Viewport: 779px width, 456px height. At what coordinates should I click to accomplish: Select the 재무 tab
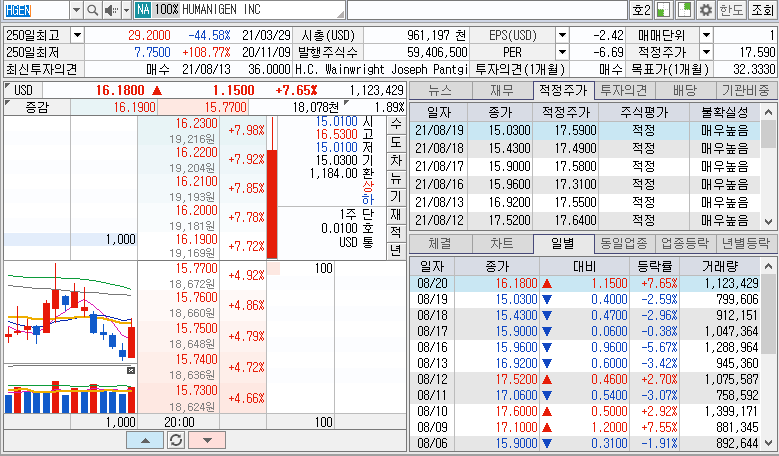[x=502, y=90]
